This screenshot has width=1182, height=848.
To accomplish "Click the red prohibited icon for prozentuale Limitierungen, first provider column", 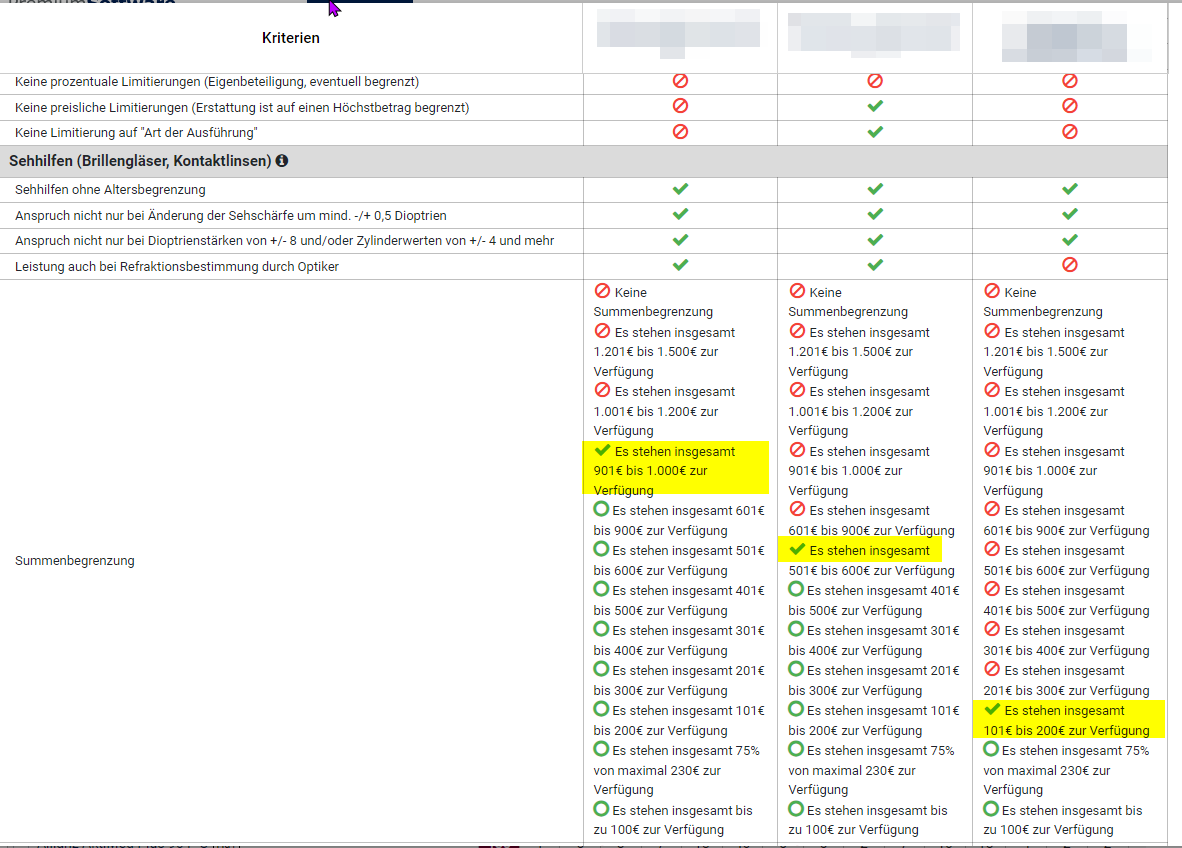I will 680,81.
